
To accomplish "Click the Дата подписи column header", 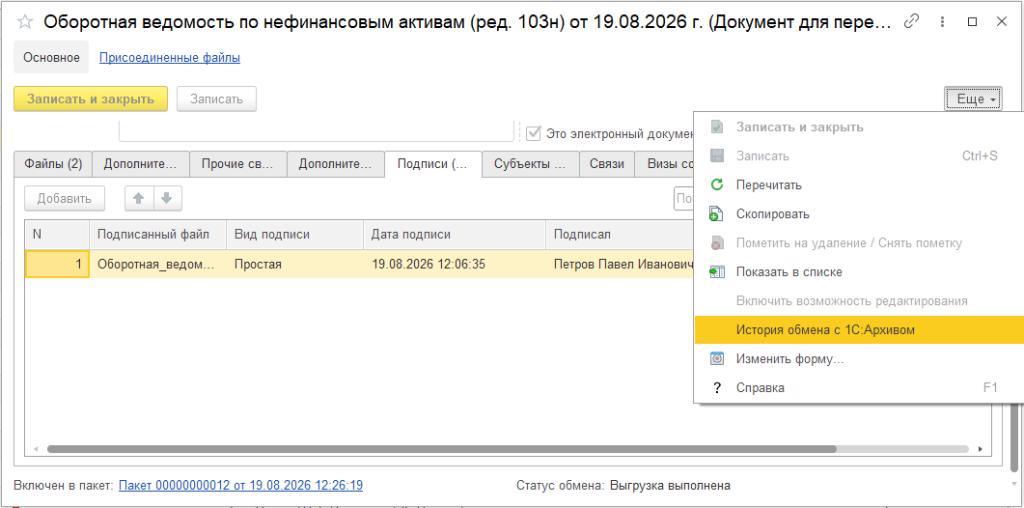I will (455, 234).
